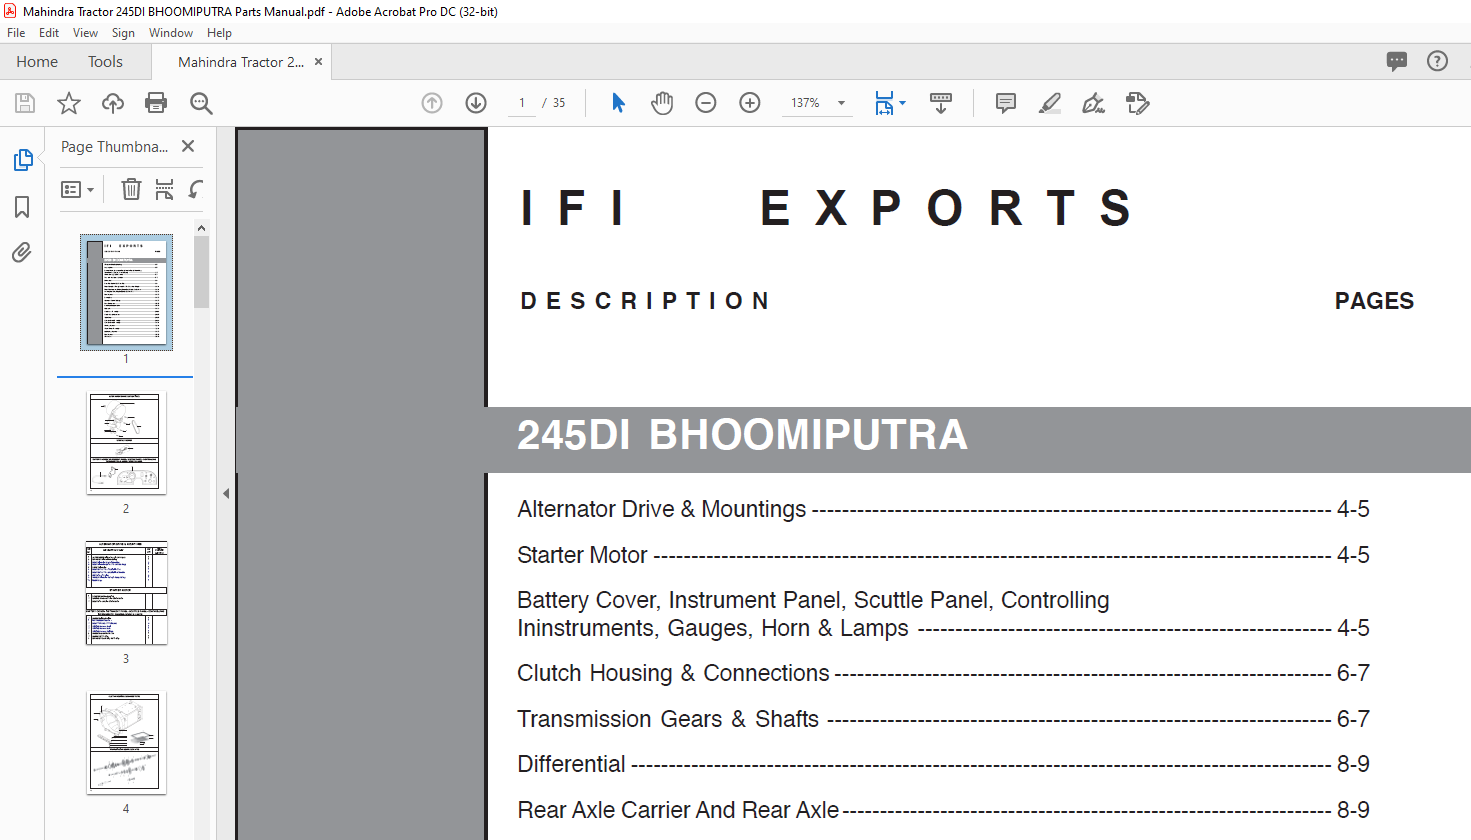Click the 'PAGES' column heading

[x=1374, y=301]
